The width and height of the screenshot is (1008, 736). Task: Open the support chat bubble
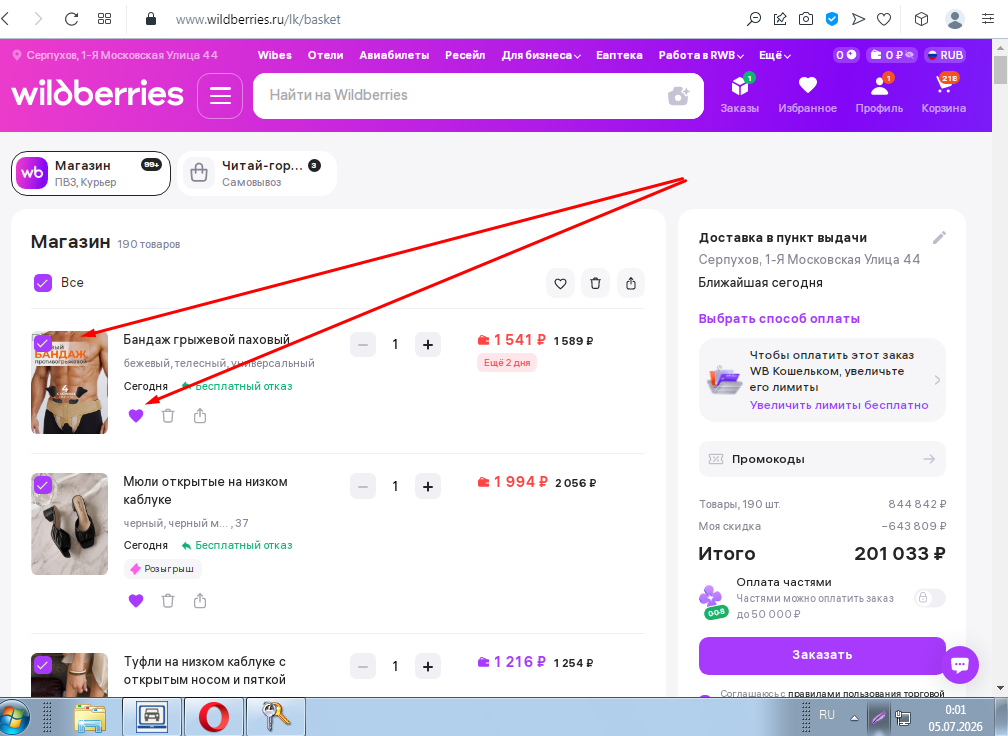pyautogui.click(x=960, y=664)
